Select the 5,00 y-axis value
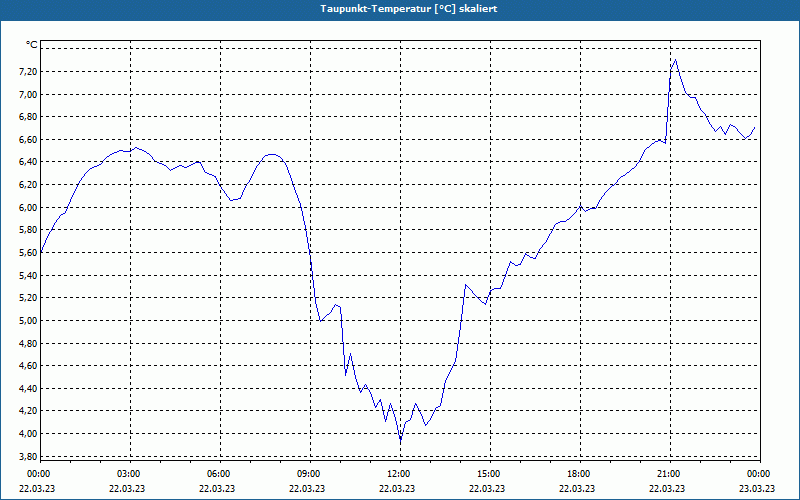 28,320
